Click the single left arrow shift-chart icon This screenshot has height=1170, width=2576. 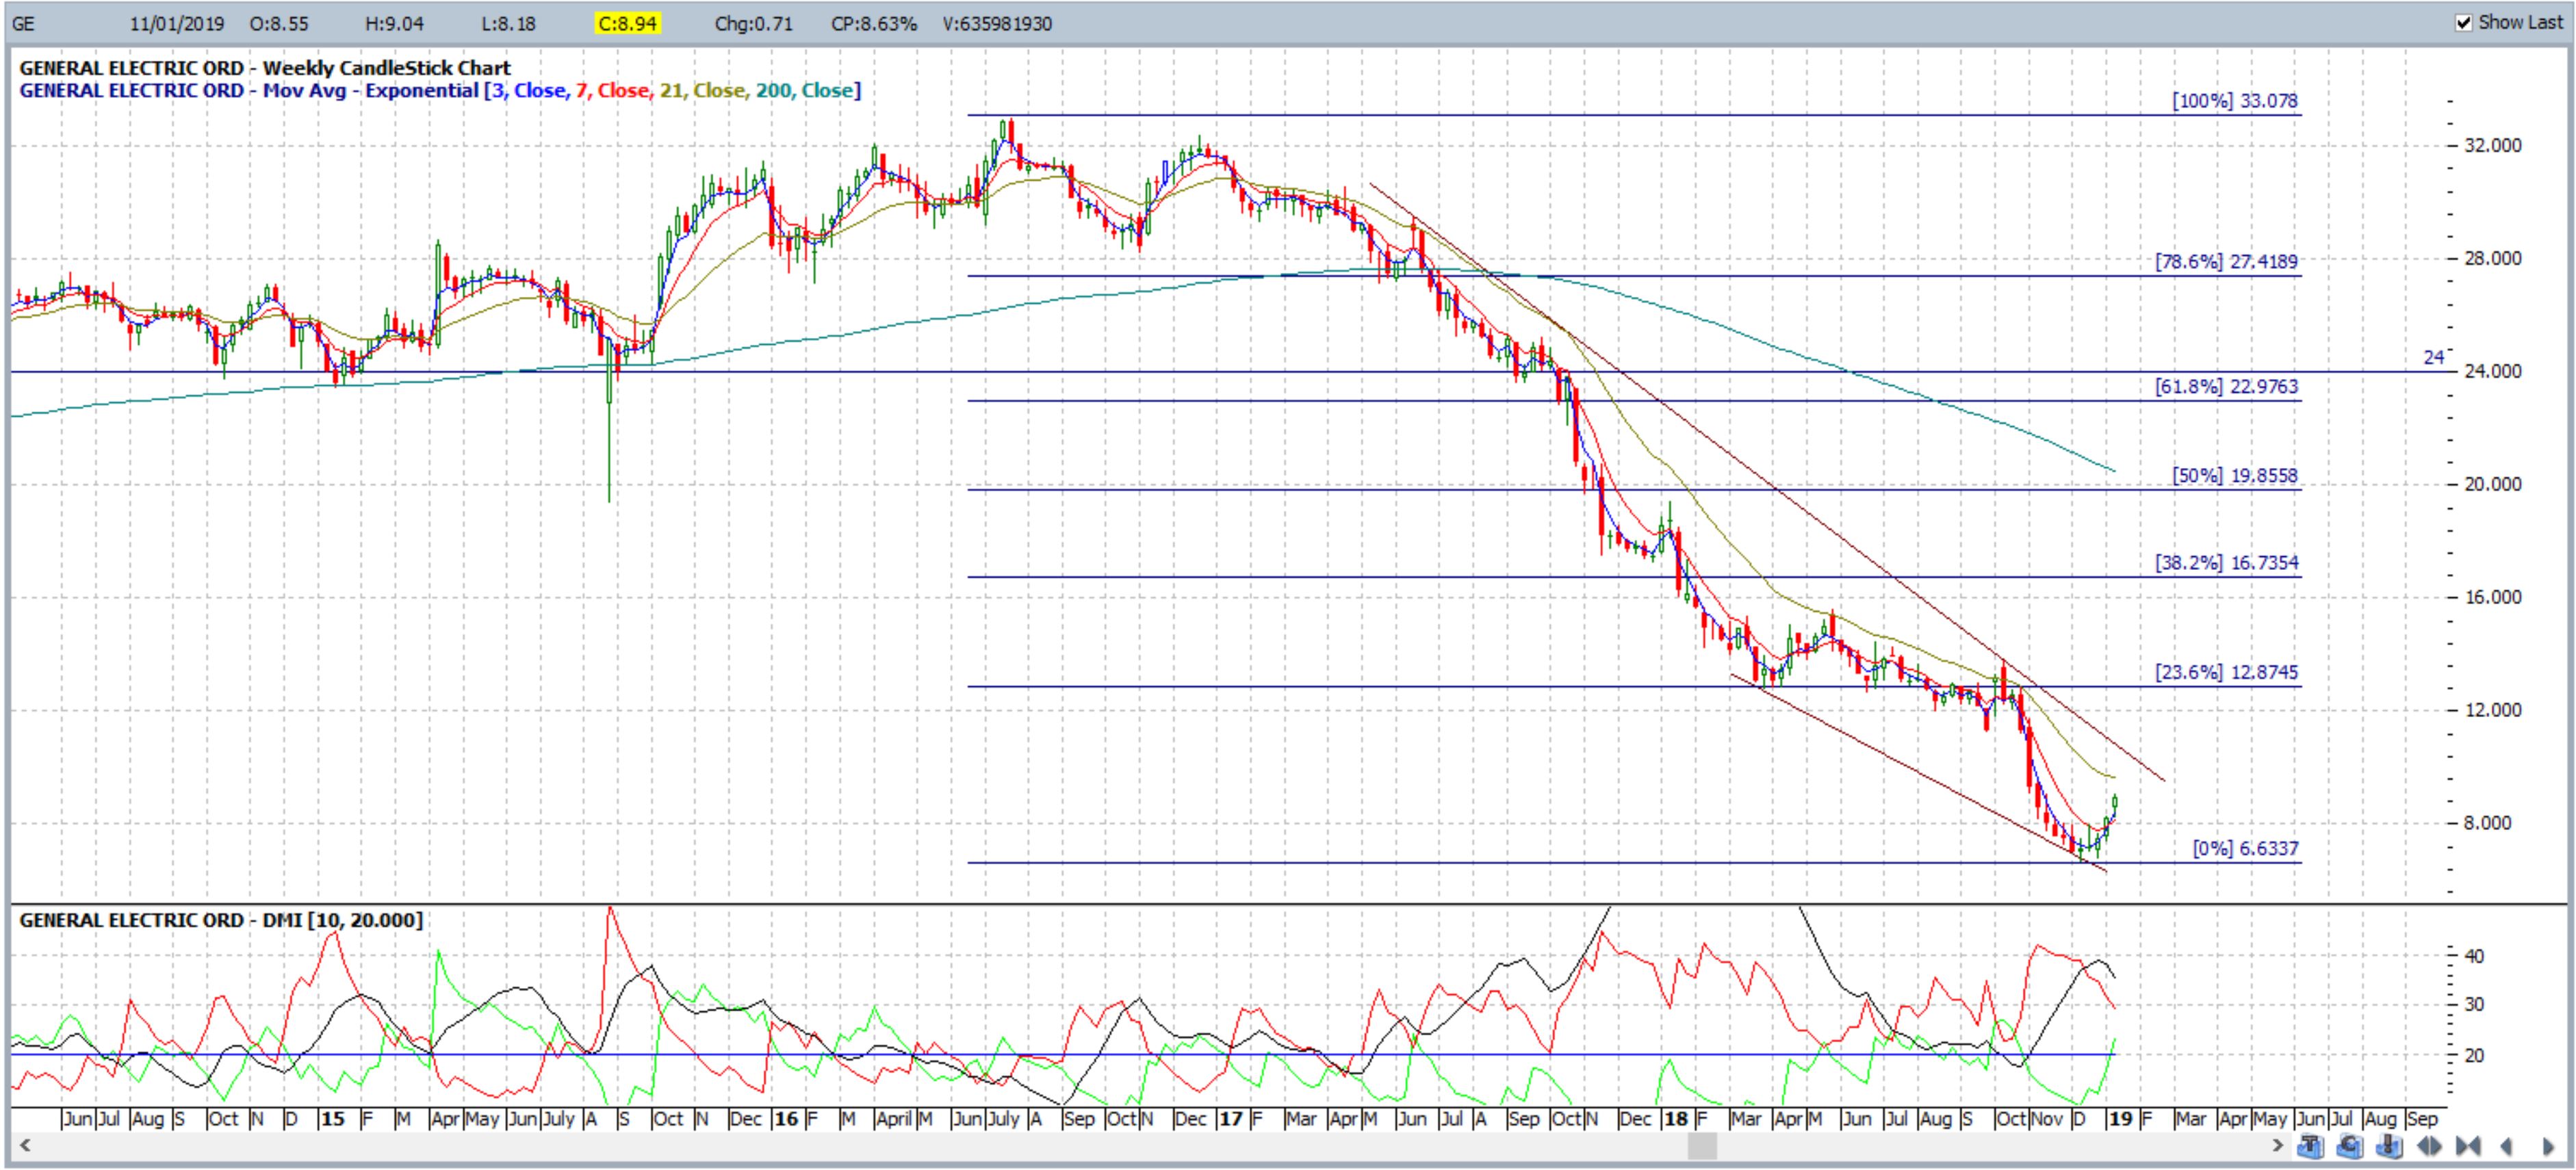pos(2507,1146)
